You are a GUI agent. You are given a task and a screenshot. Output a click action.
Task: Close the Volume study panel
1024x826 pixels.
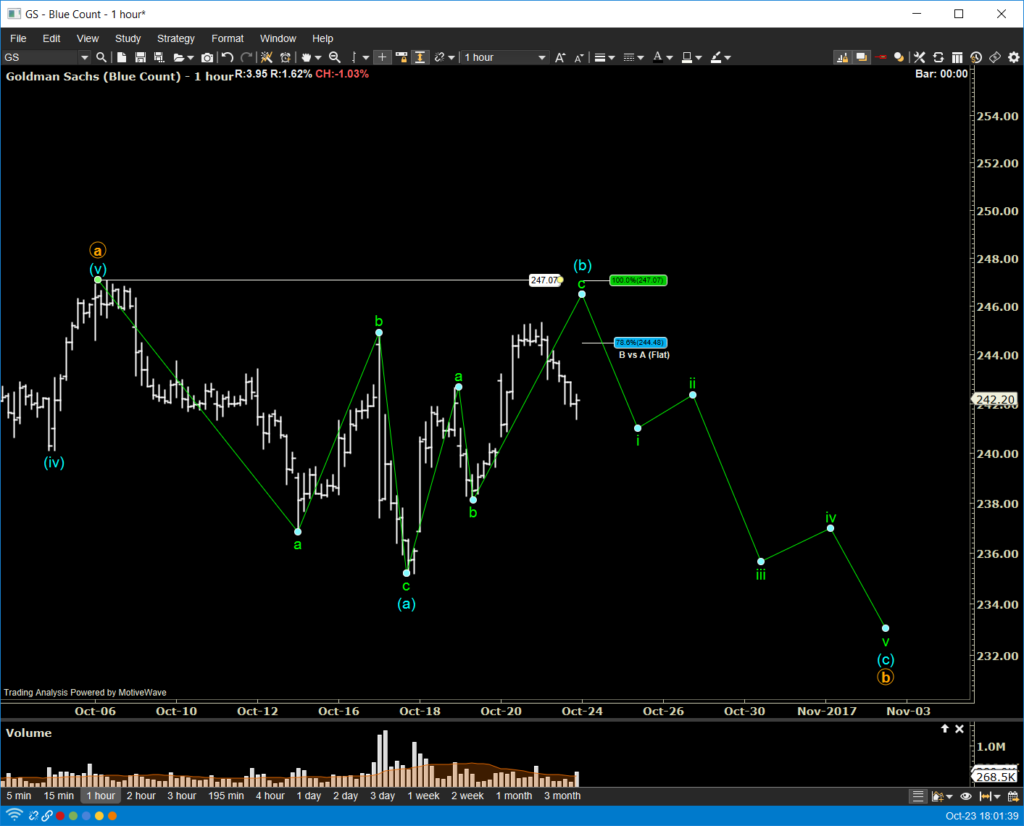[959, 729]
